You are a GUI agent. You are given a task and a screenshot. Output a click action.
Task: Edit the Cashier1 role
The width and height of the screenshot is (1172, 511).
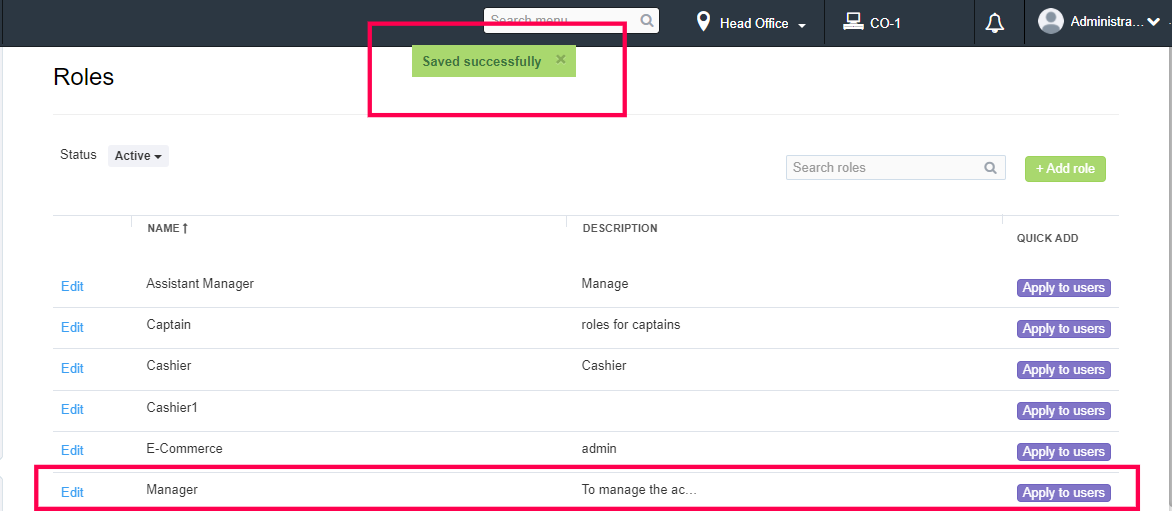tap(72, 409)
